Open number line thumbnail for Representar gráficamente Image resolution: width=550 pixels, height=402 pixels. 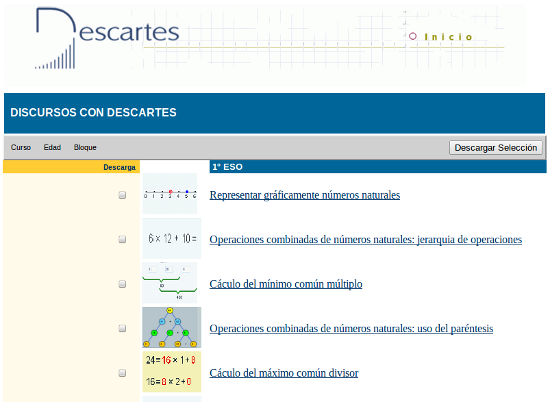pos(170,194)
